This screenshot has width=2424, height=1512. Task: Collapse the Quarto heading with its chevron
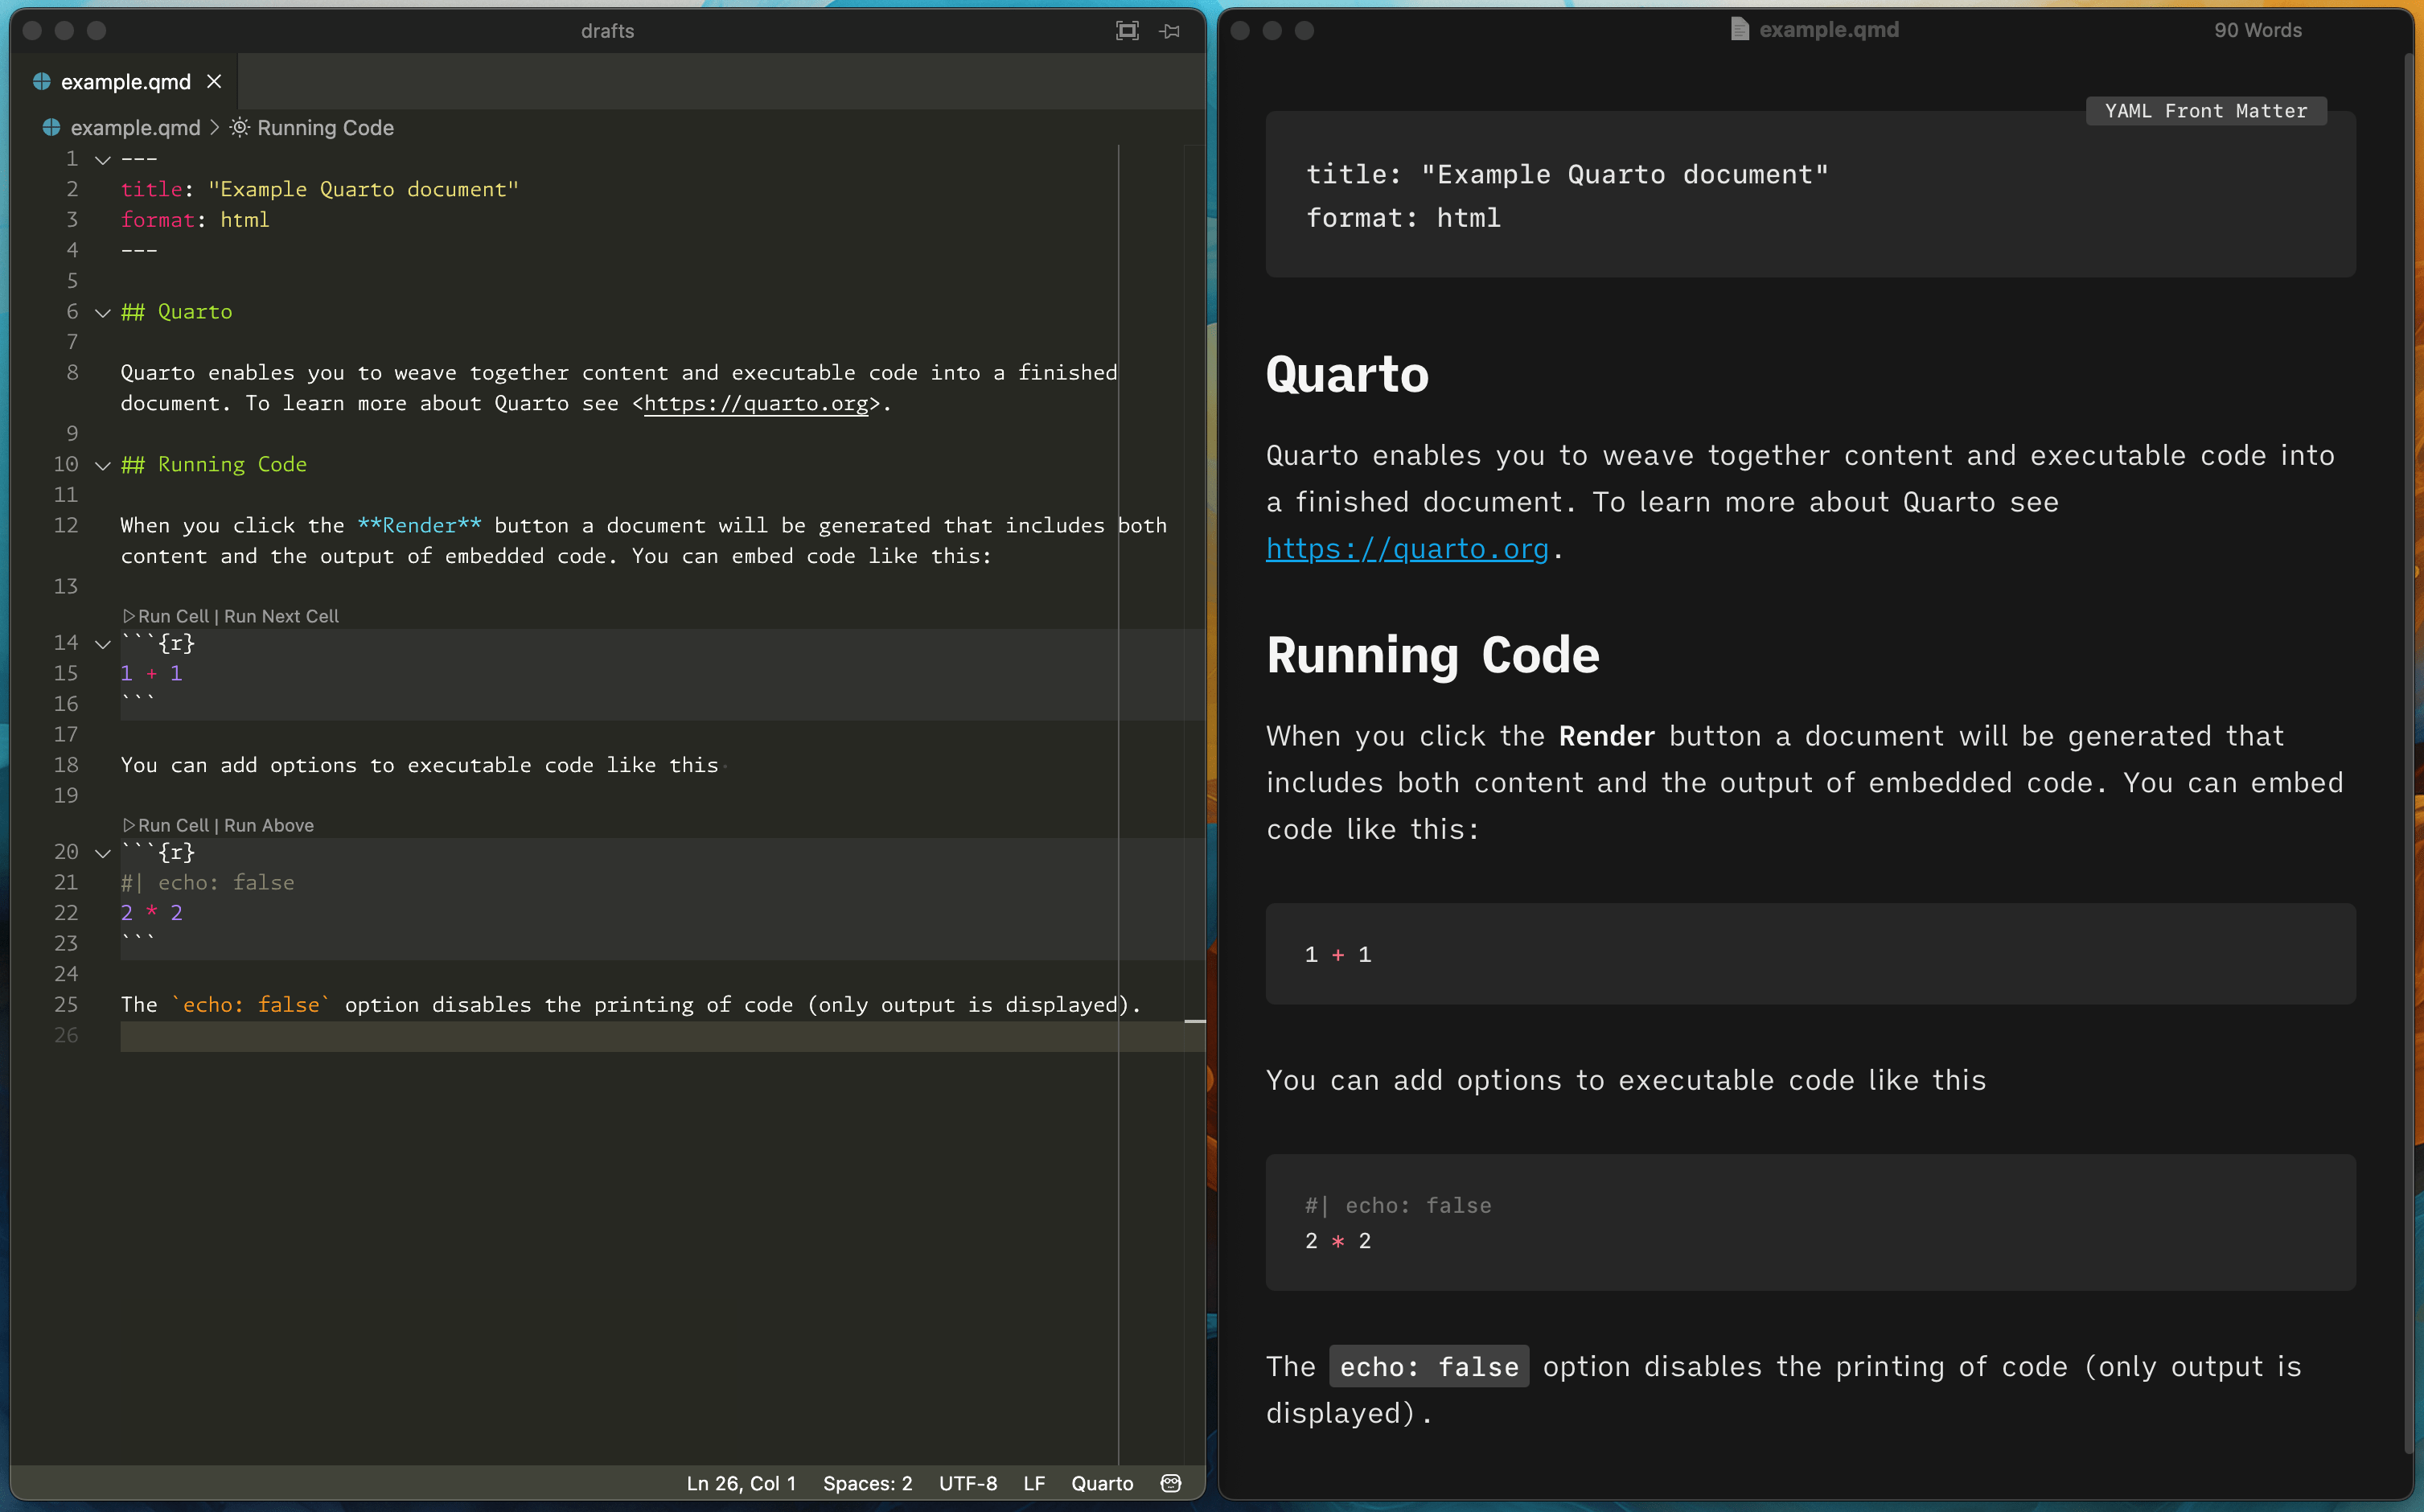(101, 312)
